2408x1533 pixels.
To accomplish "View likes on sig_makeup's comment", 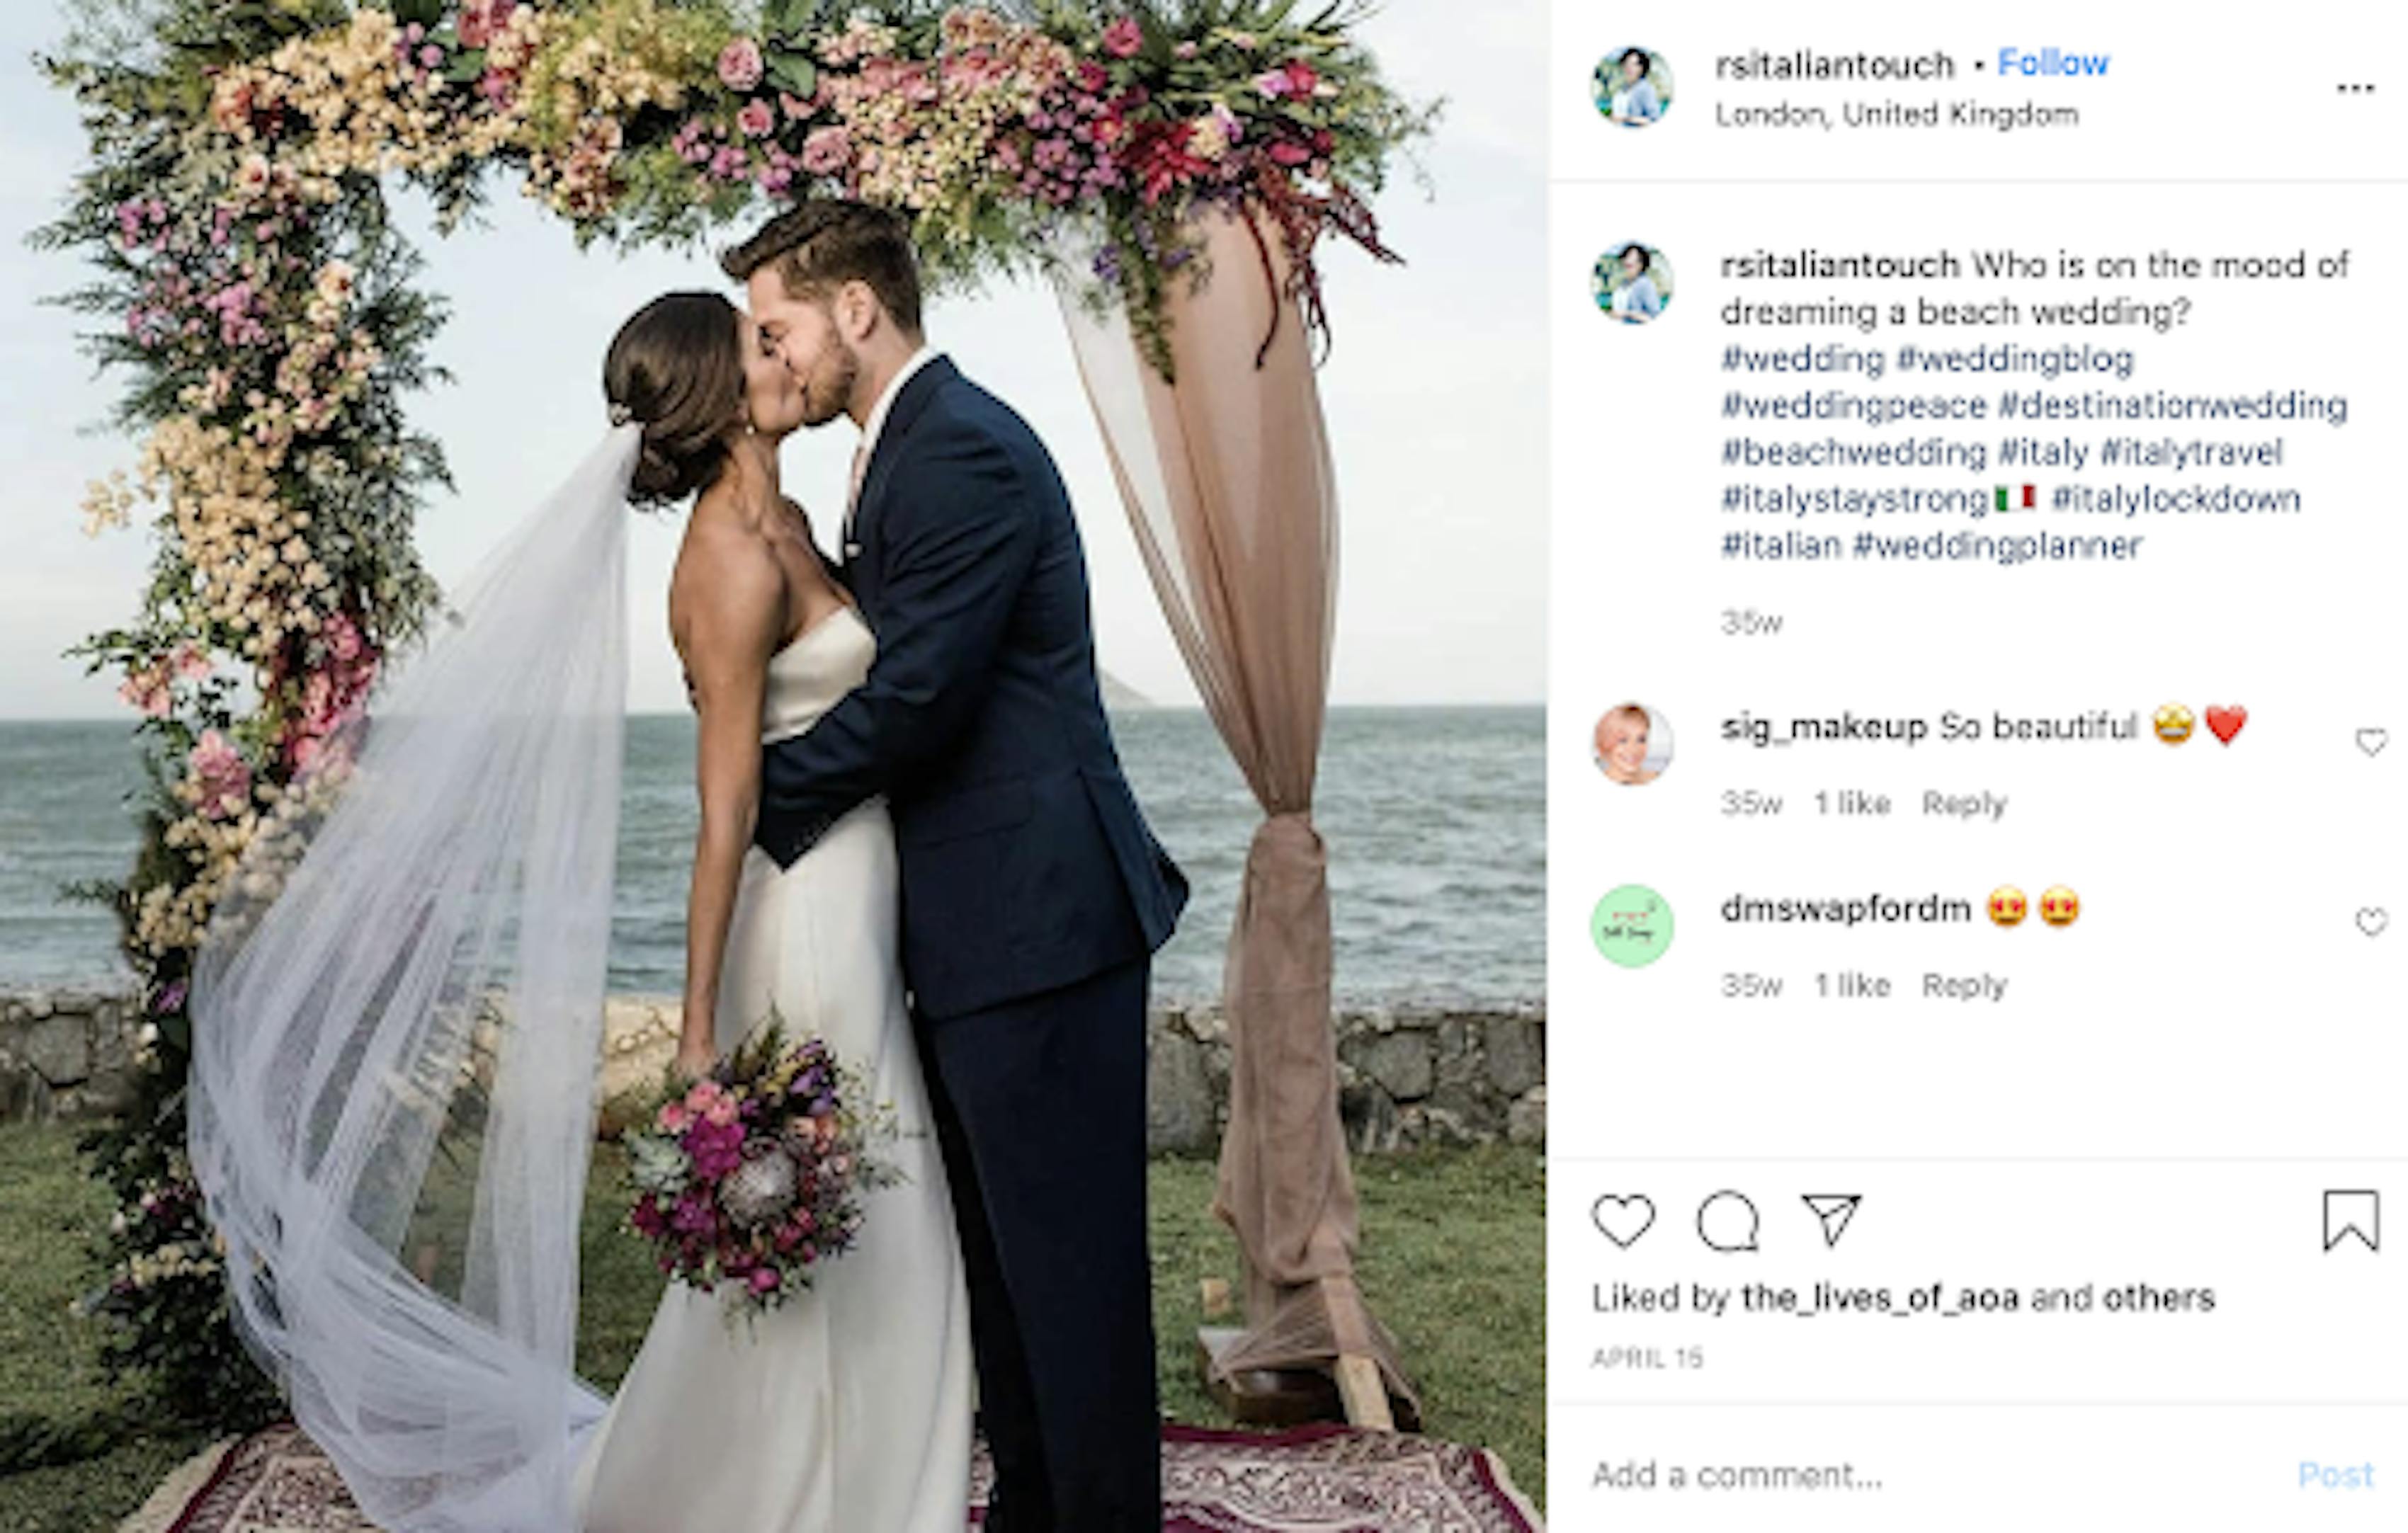I will click(1852, 804).
